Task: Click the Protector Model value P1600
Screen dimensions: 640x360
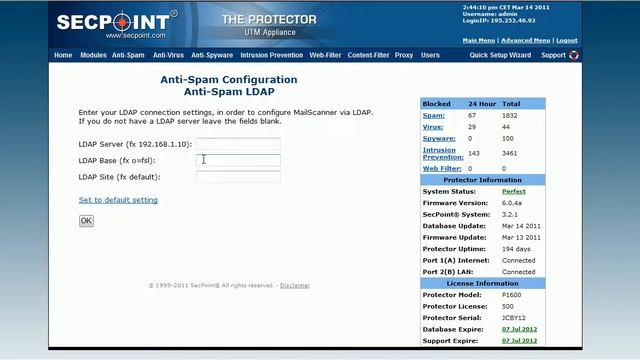Action: point(511,295)
